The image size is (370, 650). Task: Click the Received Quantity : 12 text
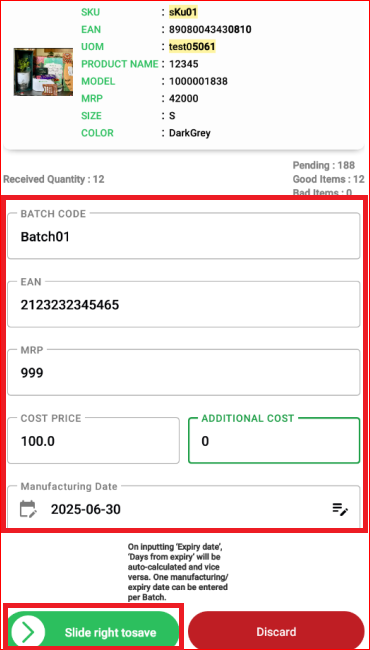(x=54, y=179)
